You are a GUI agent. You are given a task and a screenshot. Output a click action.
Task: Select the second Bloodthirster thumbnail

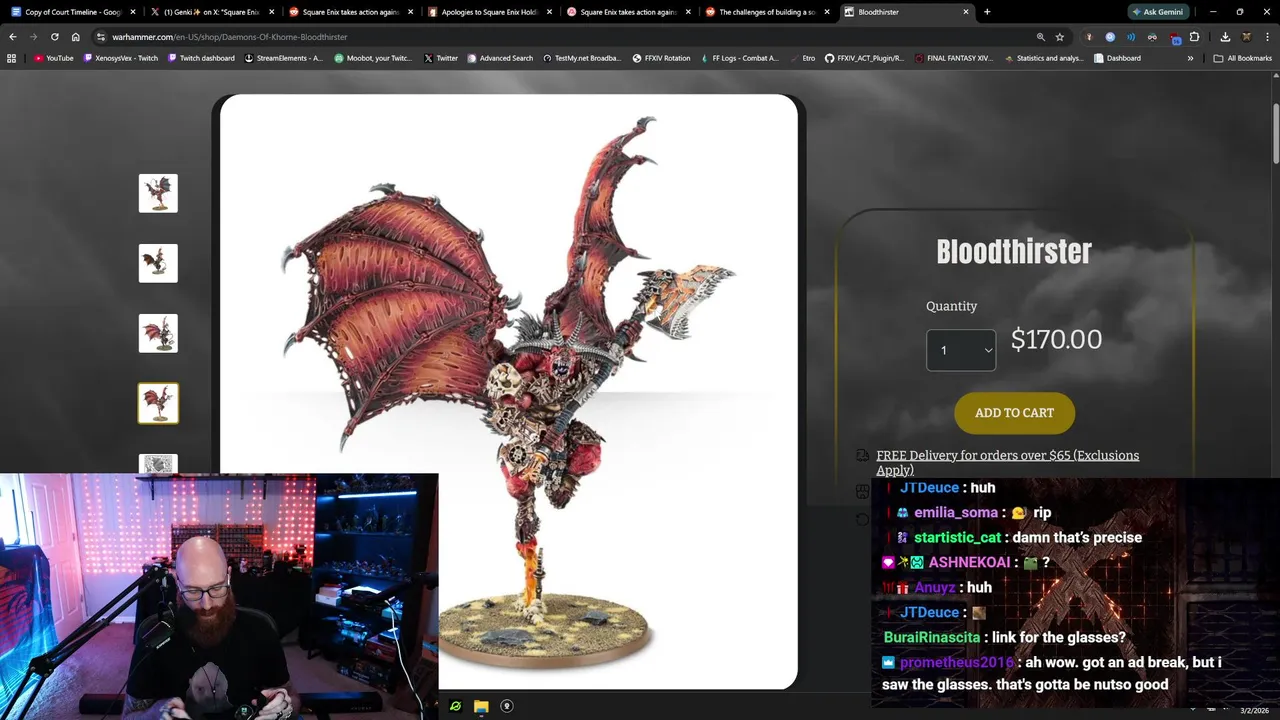point(158,263)
